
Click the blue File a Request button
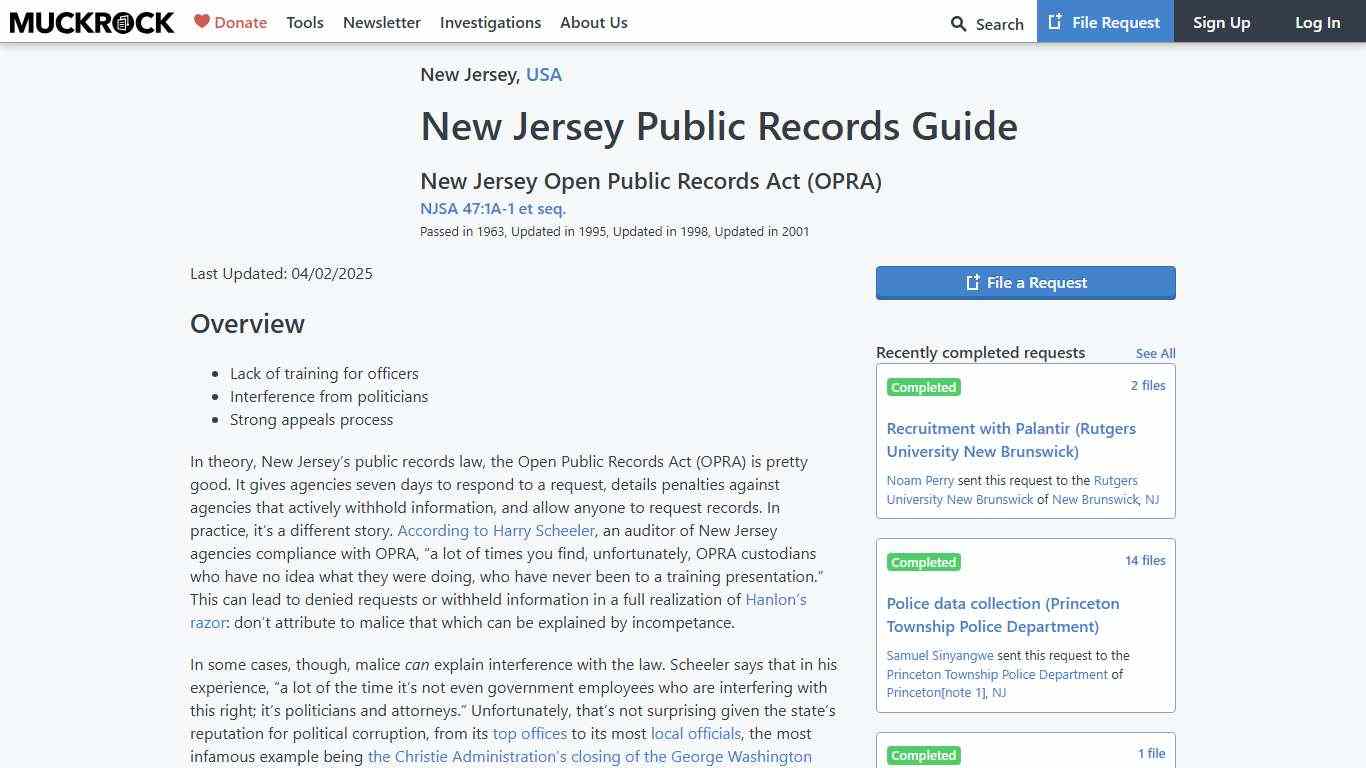click(1025, 282)
